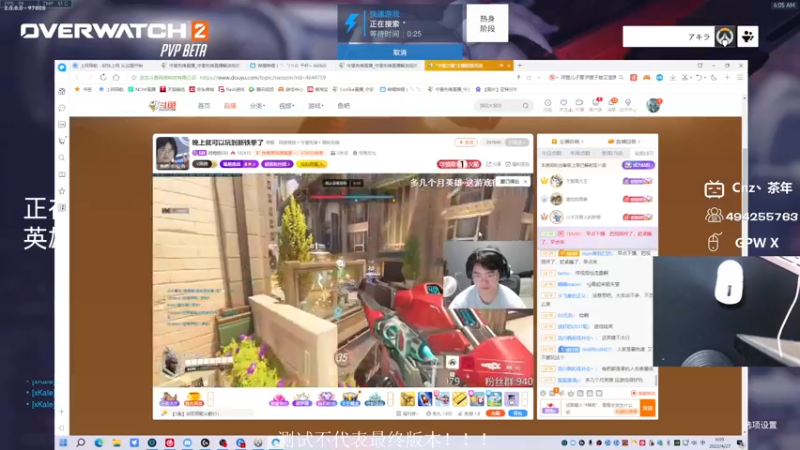Open the messages icon with red badge
Viewport: 800px width, 450px height.
point(611,104)
